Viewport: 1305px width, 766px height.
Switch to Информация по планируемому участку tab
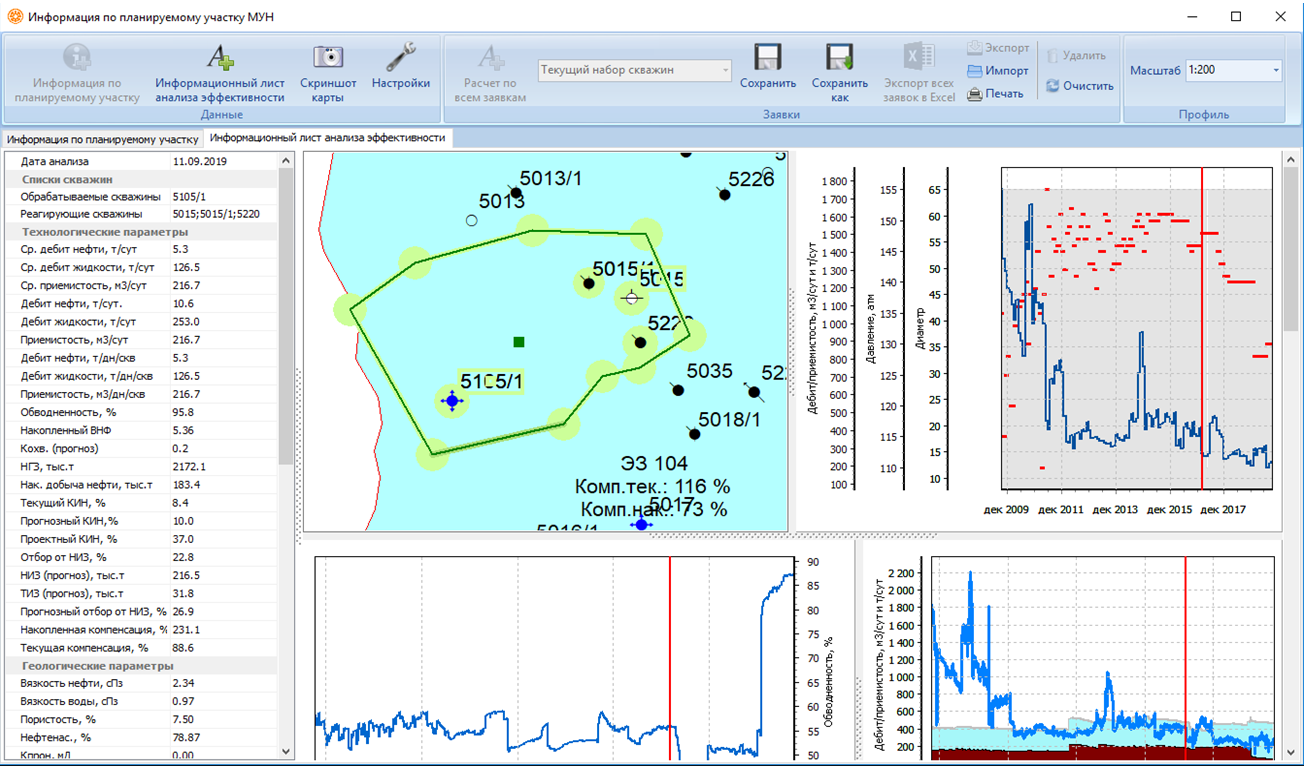tap(102, 138)
